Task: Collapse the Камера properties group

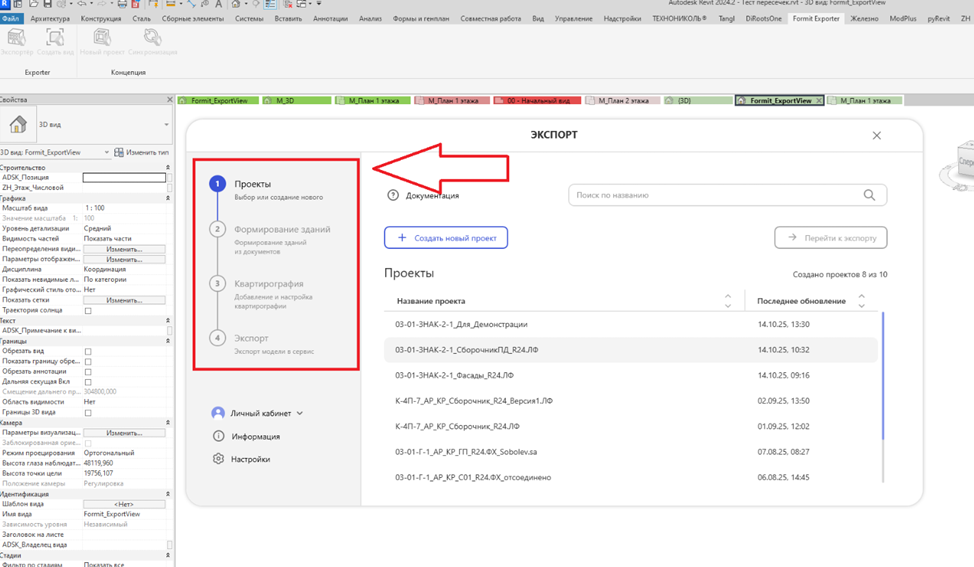Action: coord(168,422)
